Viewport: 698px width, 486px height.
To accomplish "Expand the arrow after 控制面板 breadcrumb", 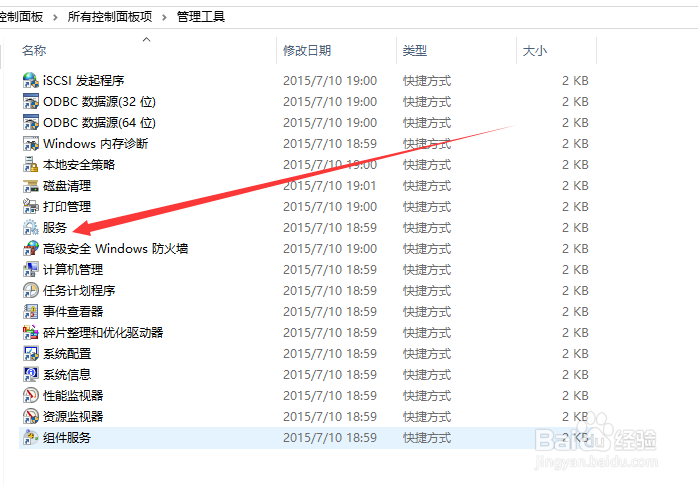I will click(55, 17).
